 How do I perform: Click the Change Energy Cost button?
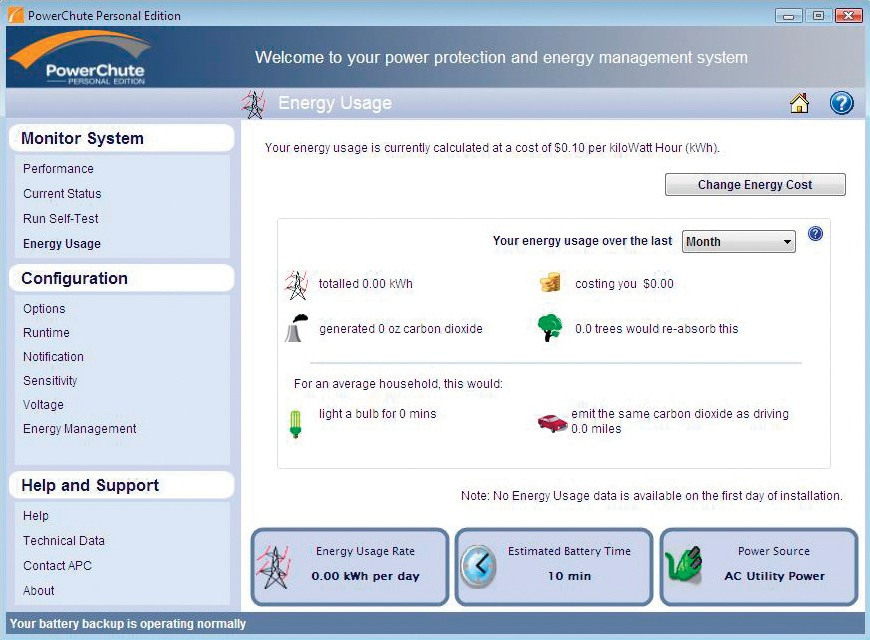point(755,184)
